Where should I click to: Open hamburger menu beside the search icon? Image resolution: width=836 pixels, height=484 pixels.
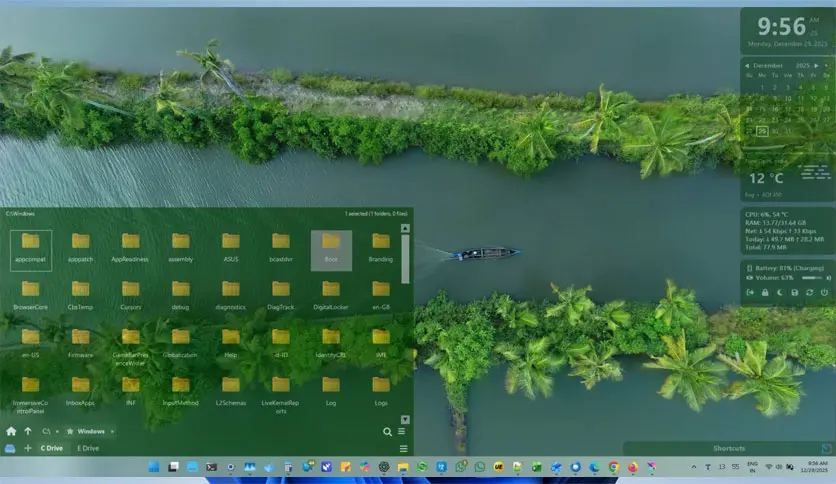[x=402, y=431]
